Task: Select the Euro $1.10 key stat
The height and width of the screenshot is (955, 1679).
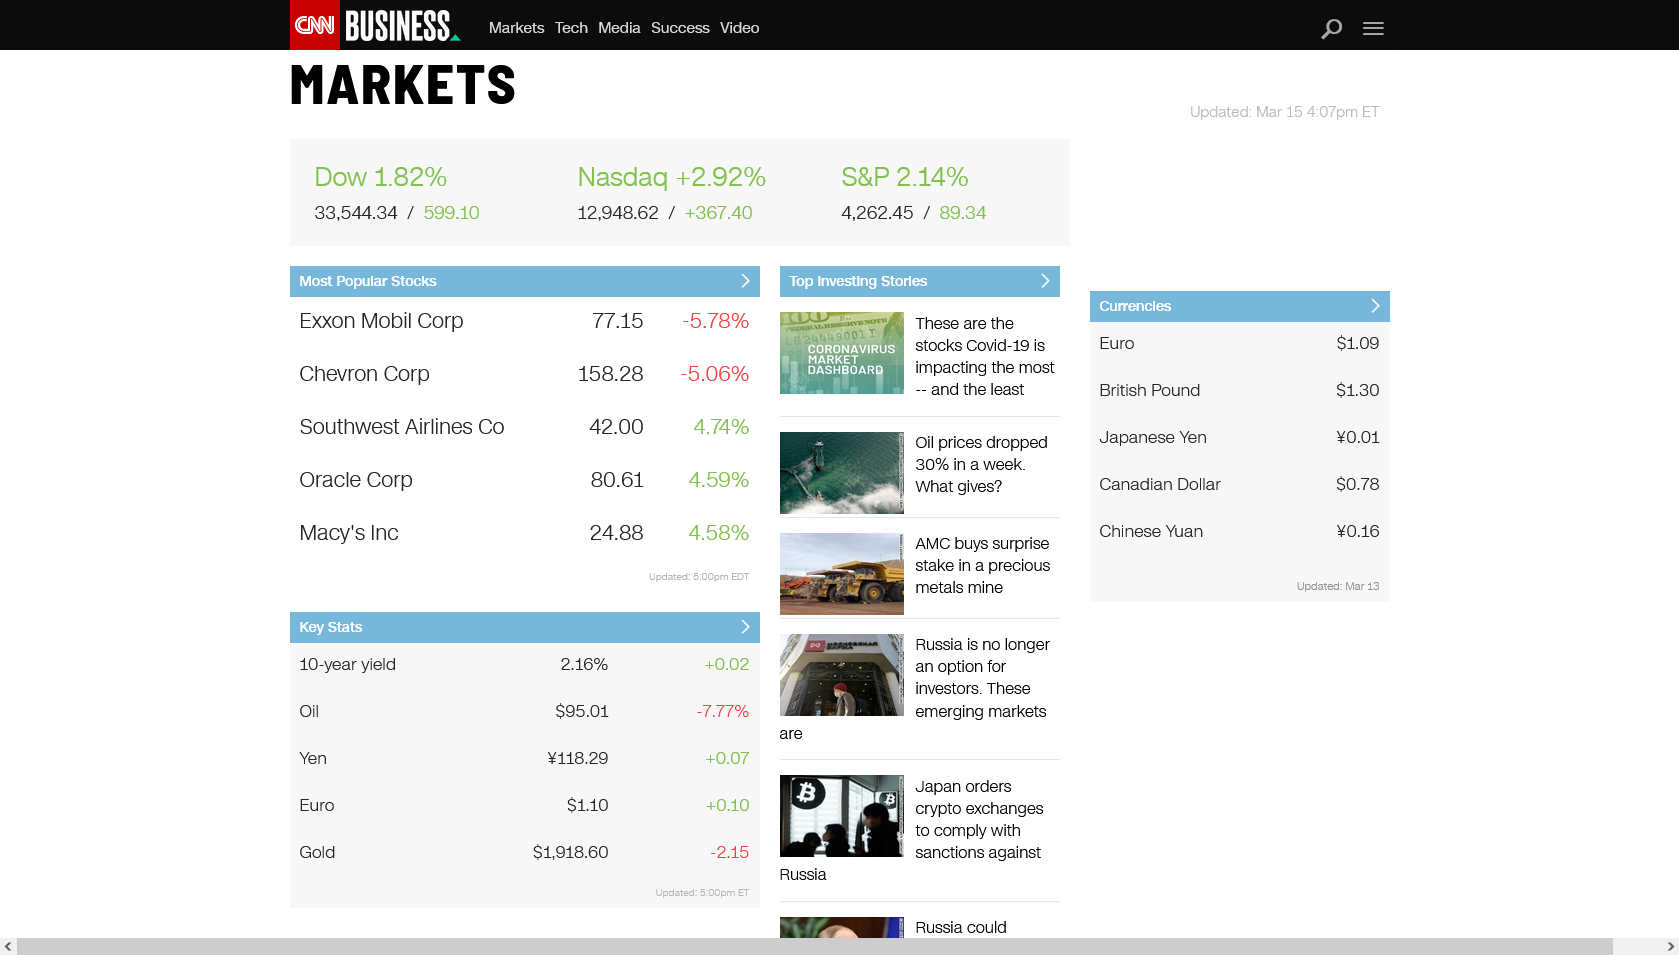Action: point(525,805)
